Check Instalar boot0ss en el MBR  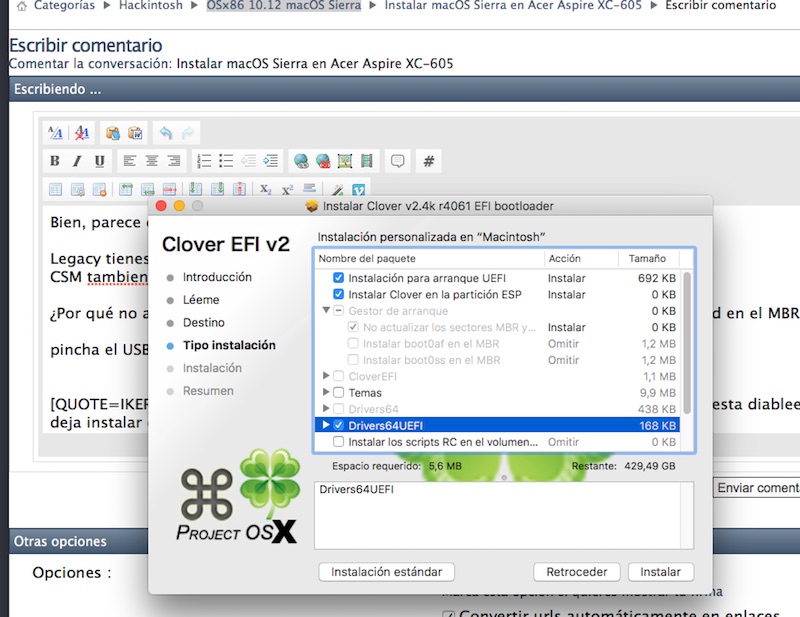[x=353, y=359]
